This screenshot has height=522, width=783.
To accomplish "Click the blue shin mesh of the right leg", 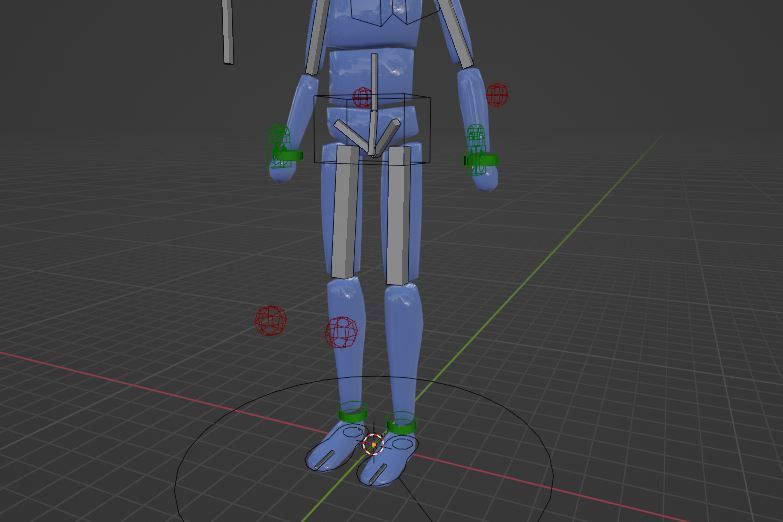I will (403, 347).
